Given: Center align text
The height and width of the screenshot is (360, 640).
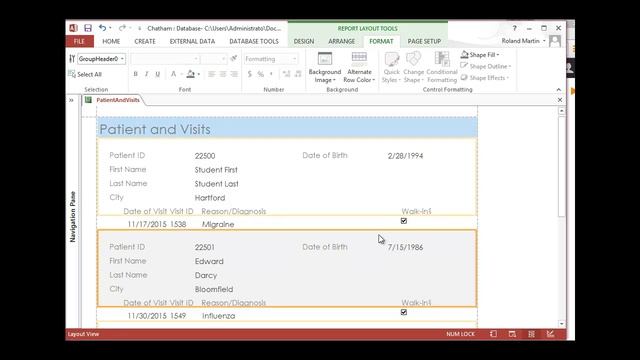Looking at the screenshot, I should [x=223, y=74].
